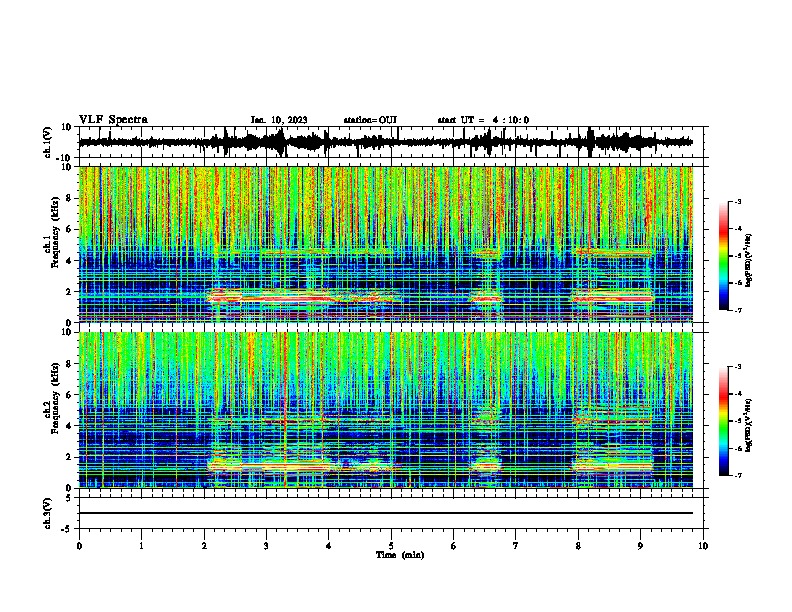This screenshot has height=612, width=792.
Task: Click the ch.1 color bar log PSD label
Action: (749, 260)
